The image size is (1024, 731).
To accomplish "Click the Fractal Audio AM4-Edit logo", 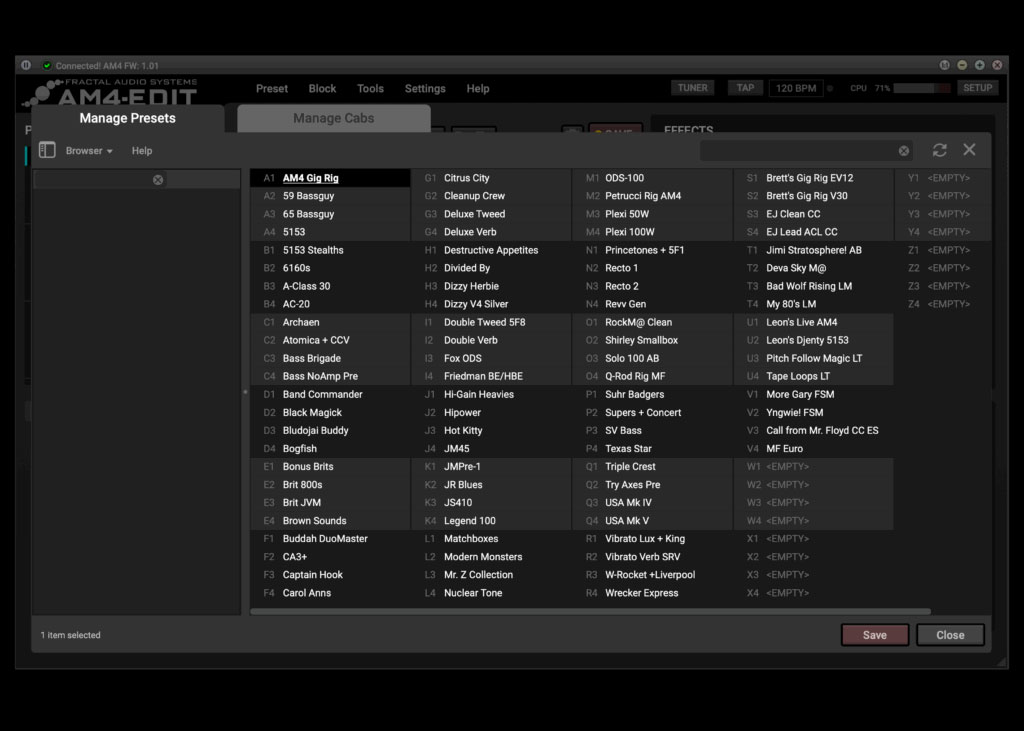I will pos(112,93).
